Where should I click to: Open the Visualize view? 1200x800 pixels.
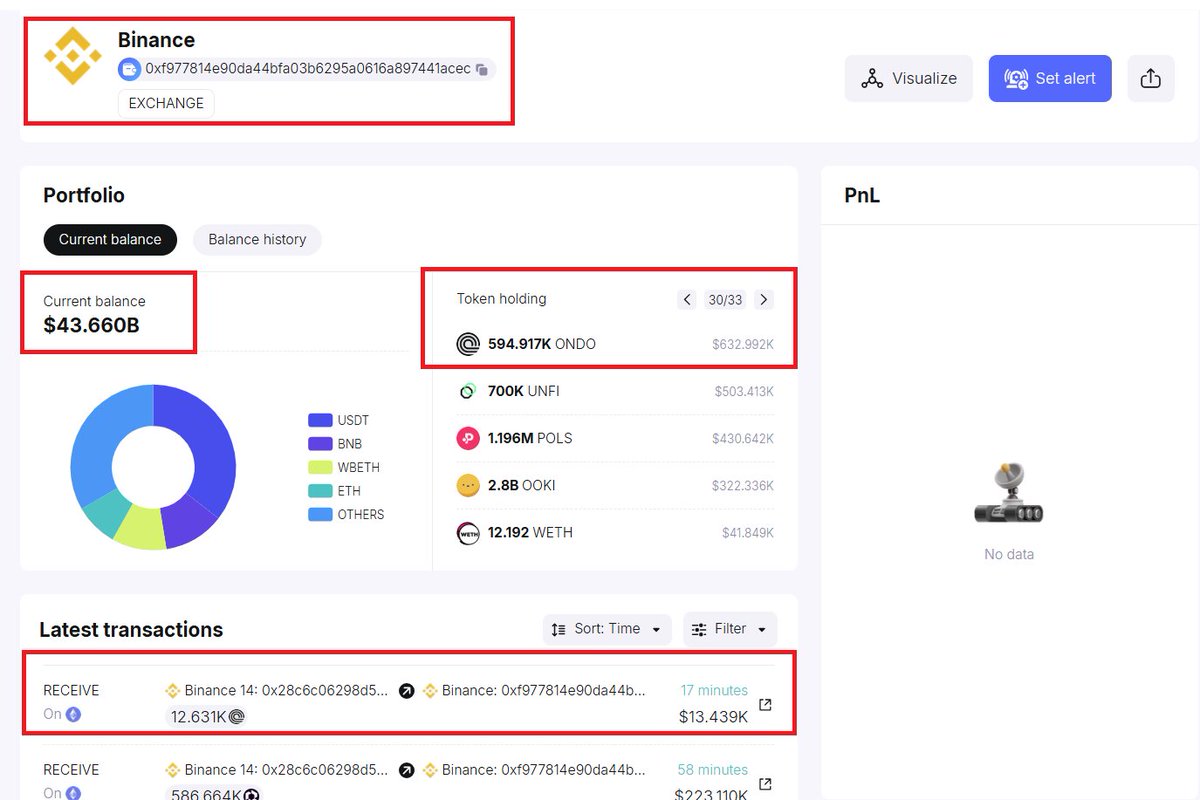(x=908, y=78)
